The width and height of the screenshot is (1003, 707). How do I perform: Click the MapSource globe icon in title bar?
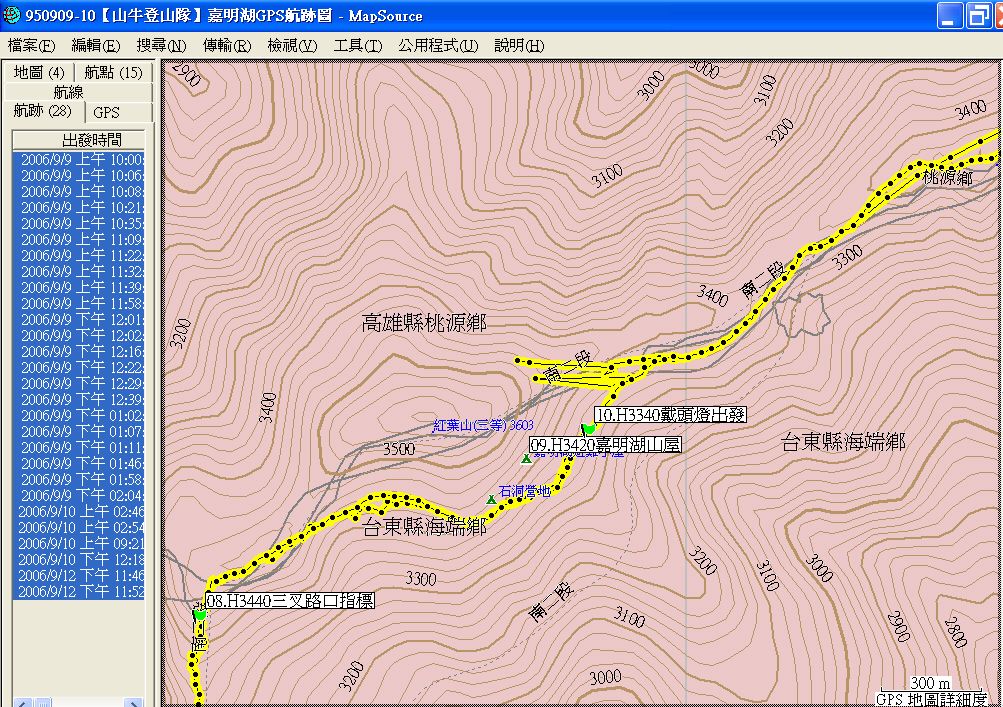coord(11,15)
